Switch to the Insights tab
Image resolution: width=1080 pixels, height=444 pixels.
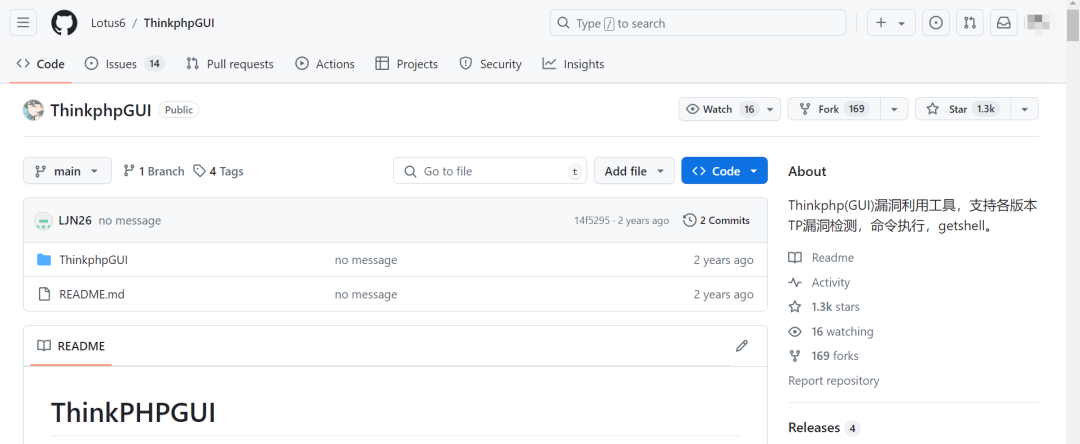(574, 64)
